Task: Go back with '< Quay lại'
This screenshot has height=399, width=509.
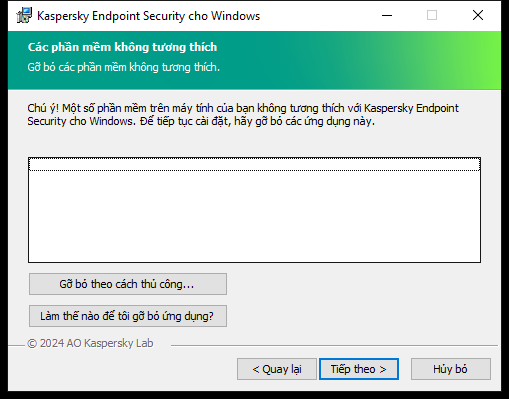Action: [x=277, y=369]
